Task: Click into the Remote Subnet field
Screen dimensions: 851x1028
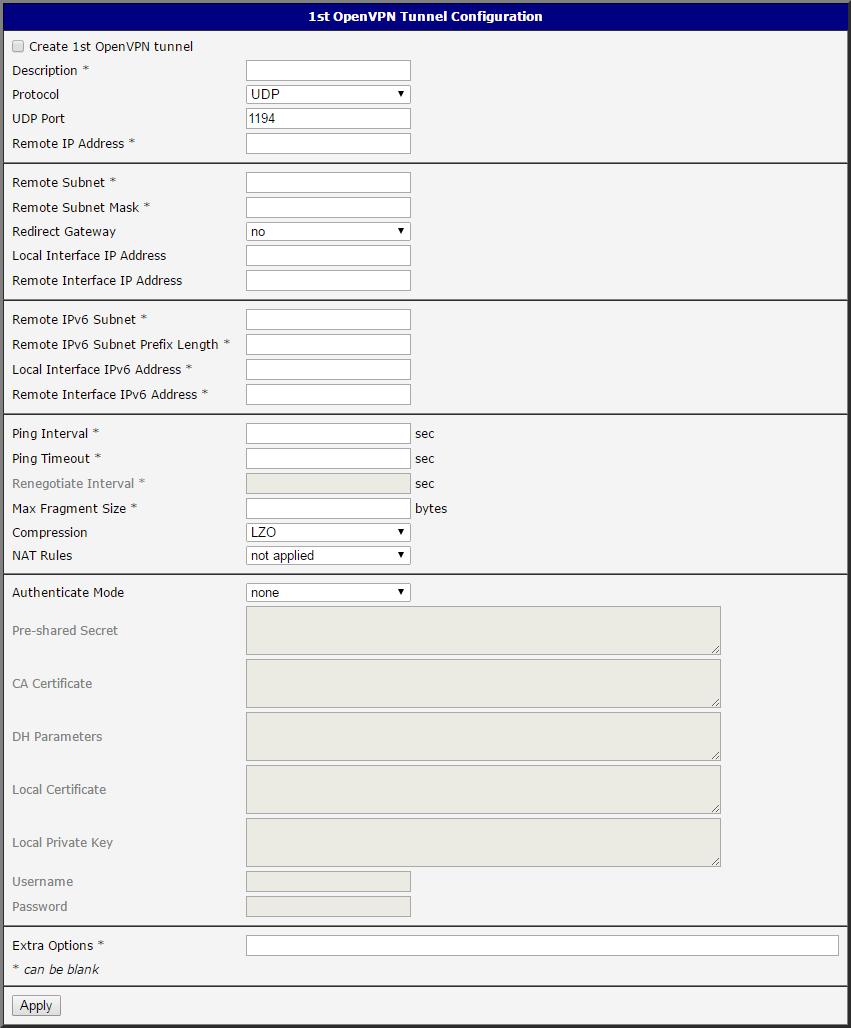Action: tap(328, 182)
